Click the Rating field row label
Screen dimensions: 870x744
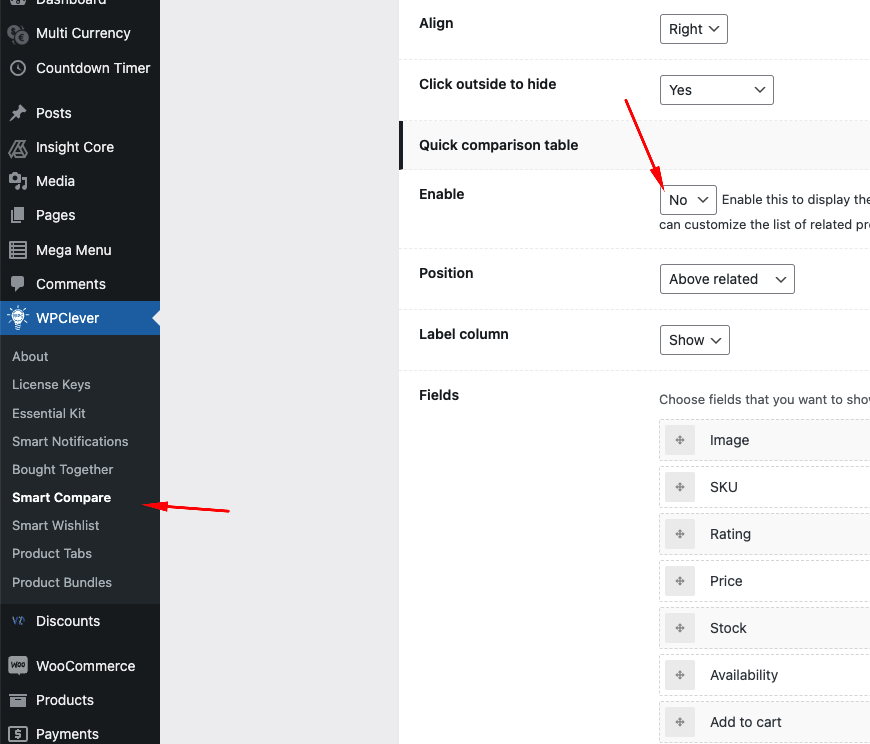tap(730, 534)
